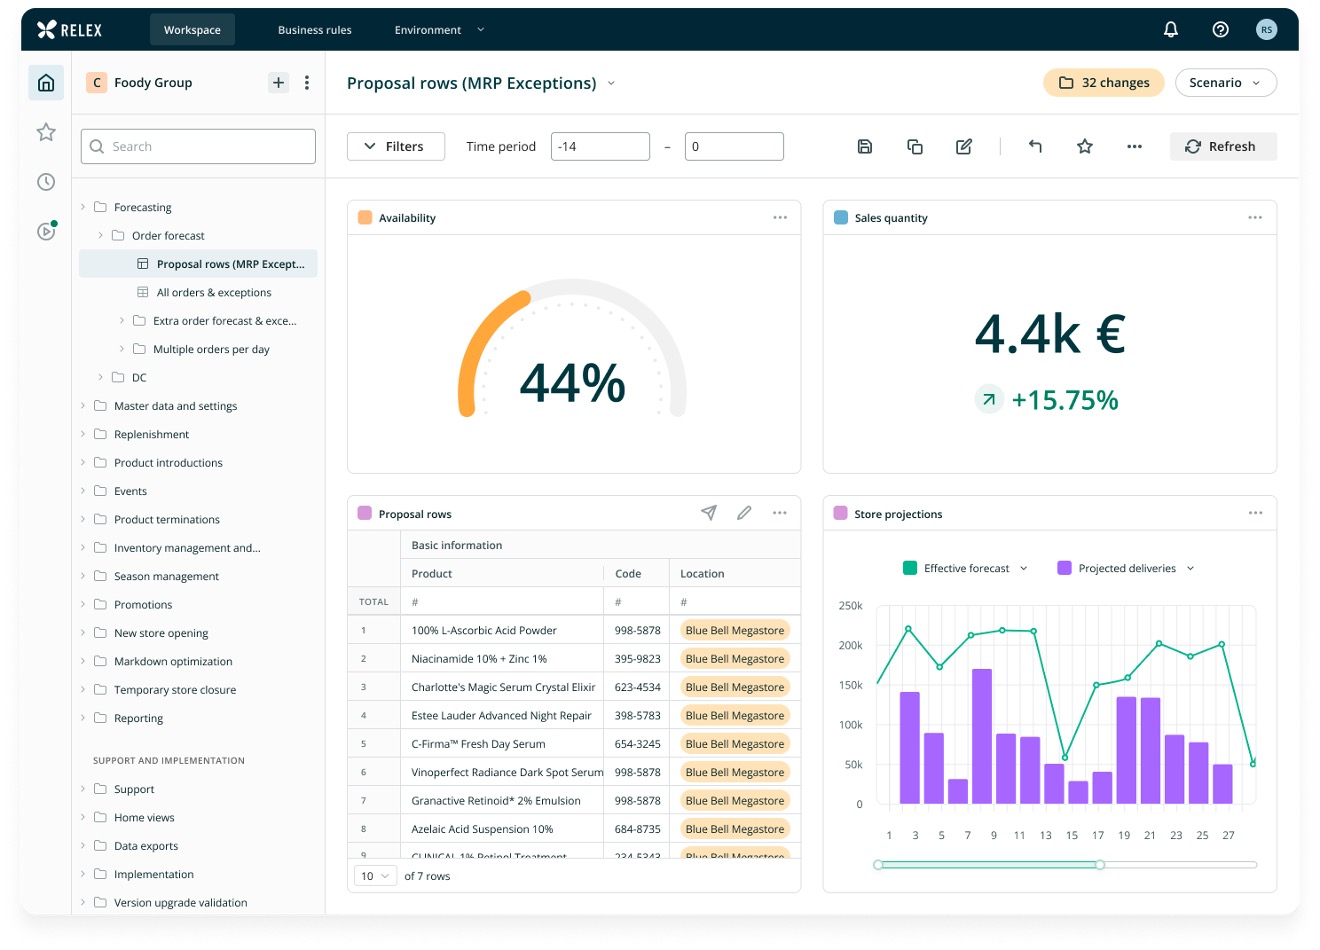Switch to Business rules tab
Viewport: 1320px width, 950px height.
(315, 30)
